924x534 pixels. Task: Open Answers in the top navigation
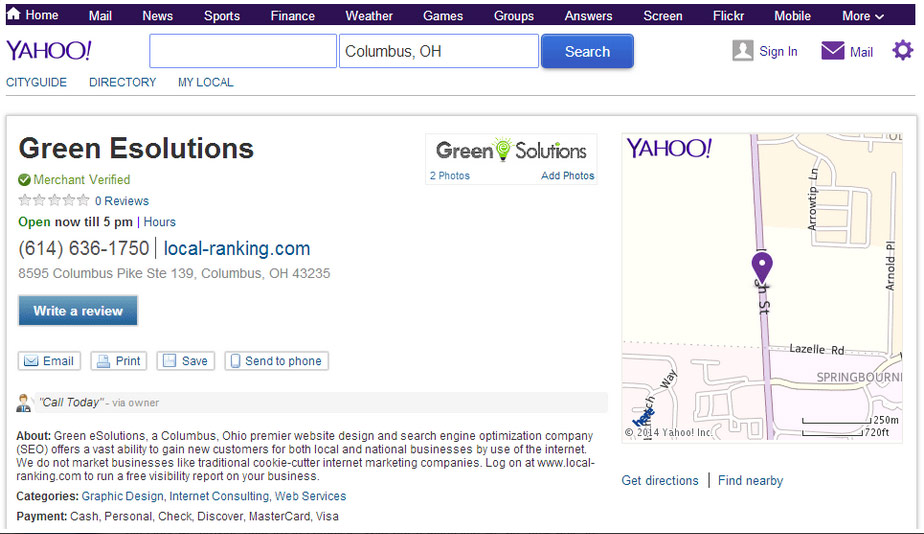(x=588, y=16)
